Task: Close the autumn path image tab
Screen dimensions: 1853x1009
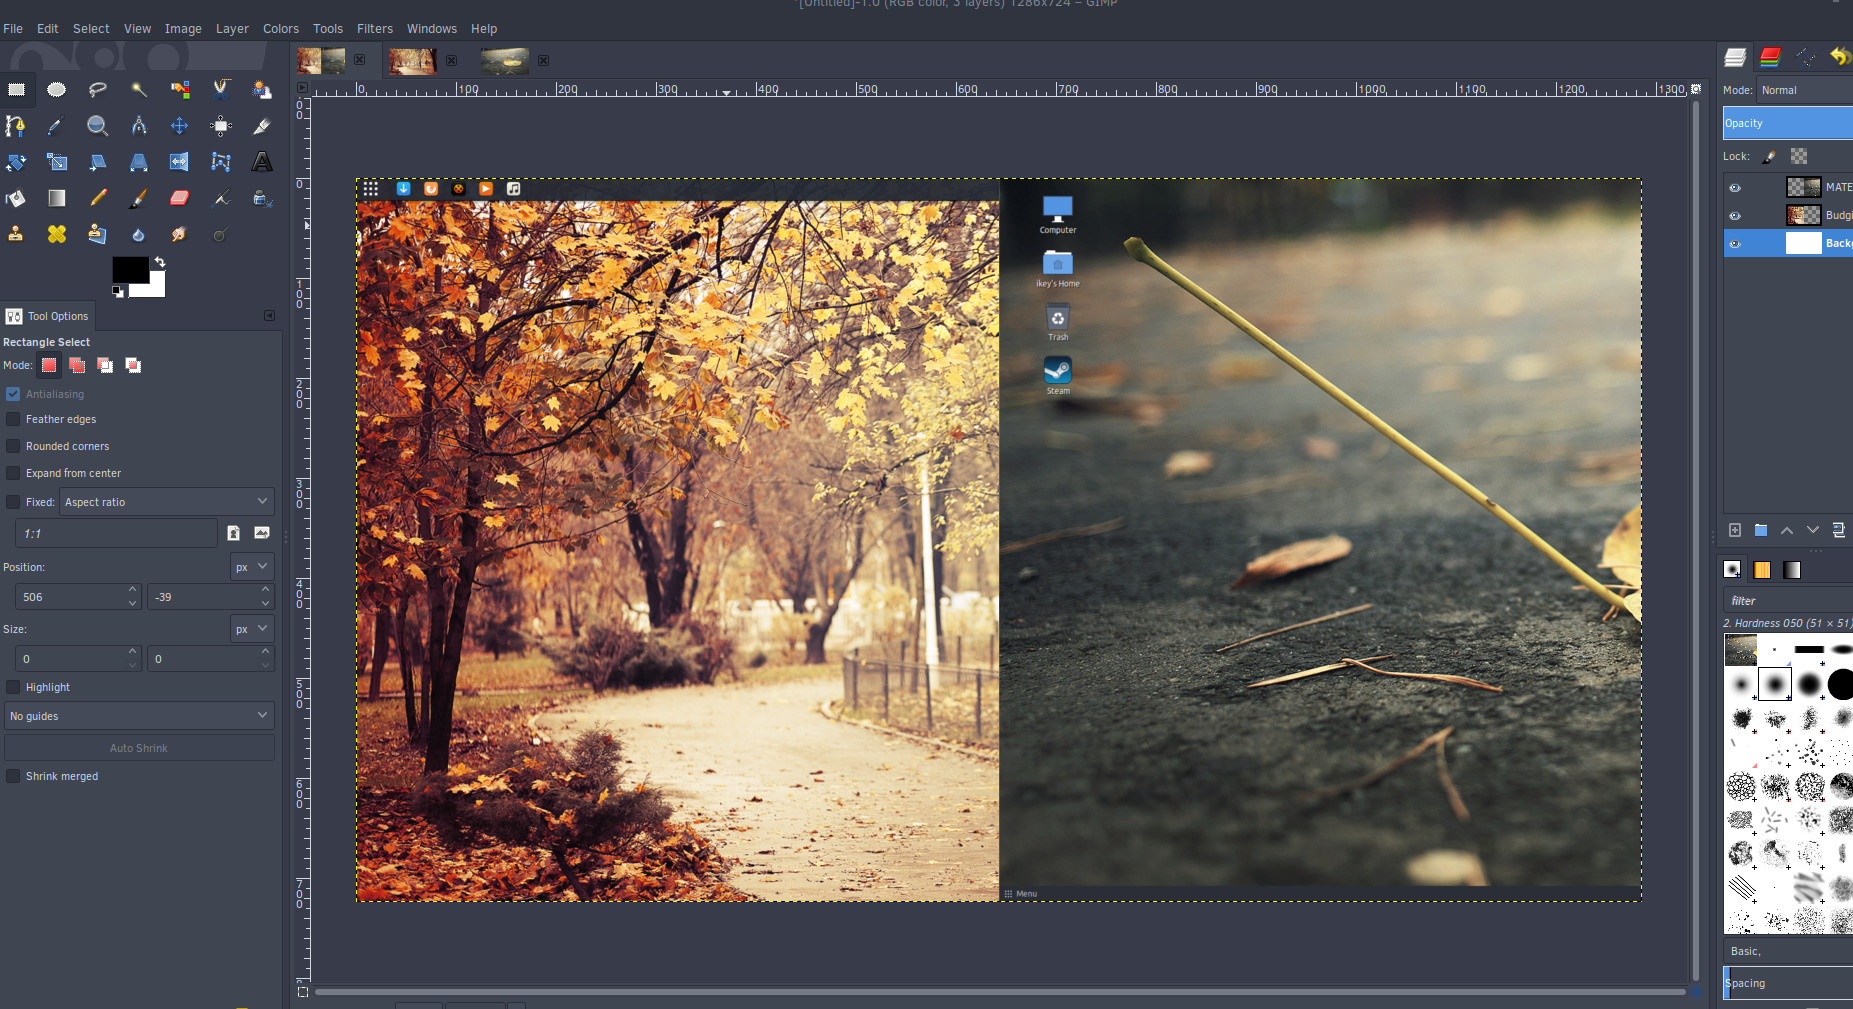Action: pyautogui.click(x=451, y=61)
